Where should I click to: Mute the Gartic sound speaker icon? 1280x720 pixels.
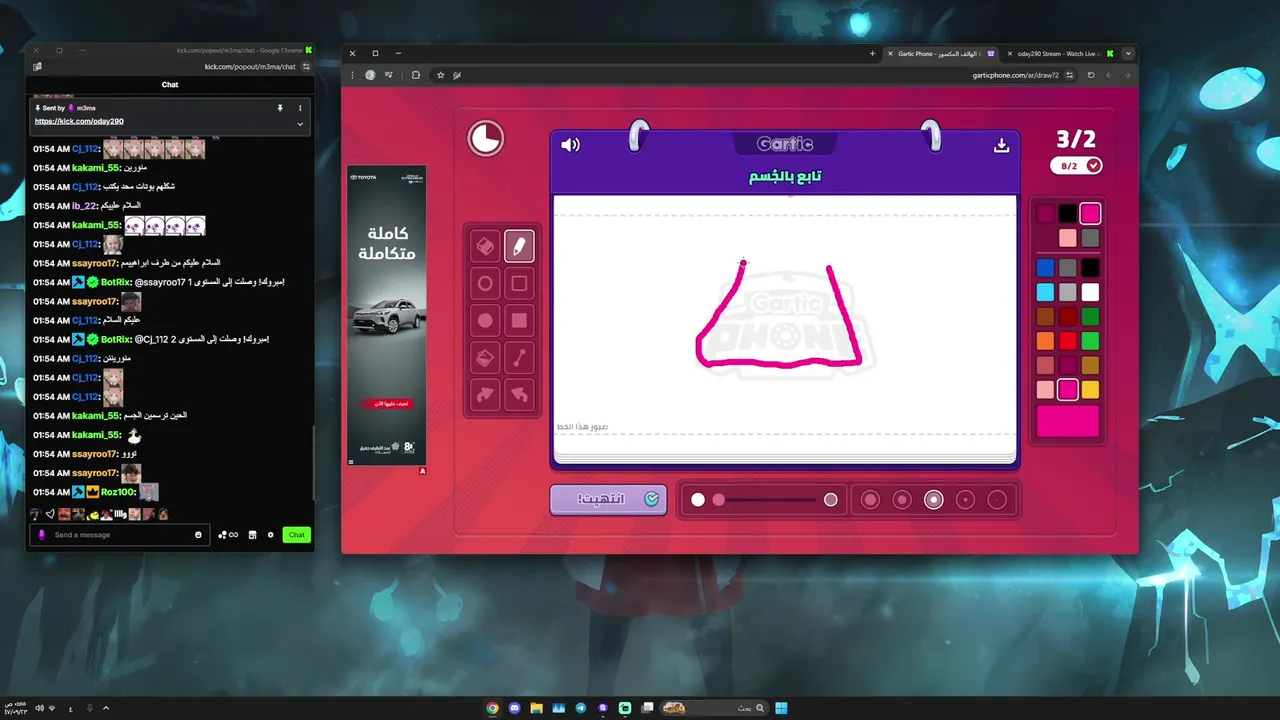tap(570, 145)
